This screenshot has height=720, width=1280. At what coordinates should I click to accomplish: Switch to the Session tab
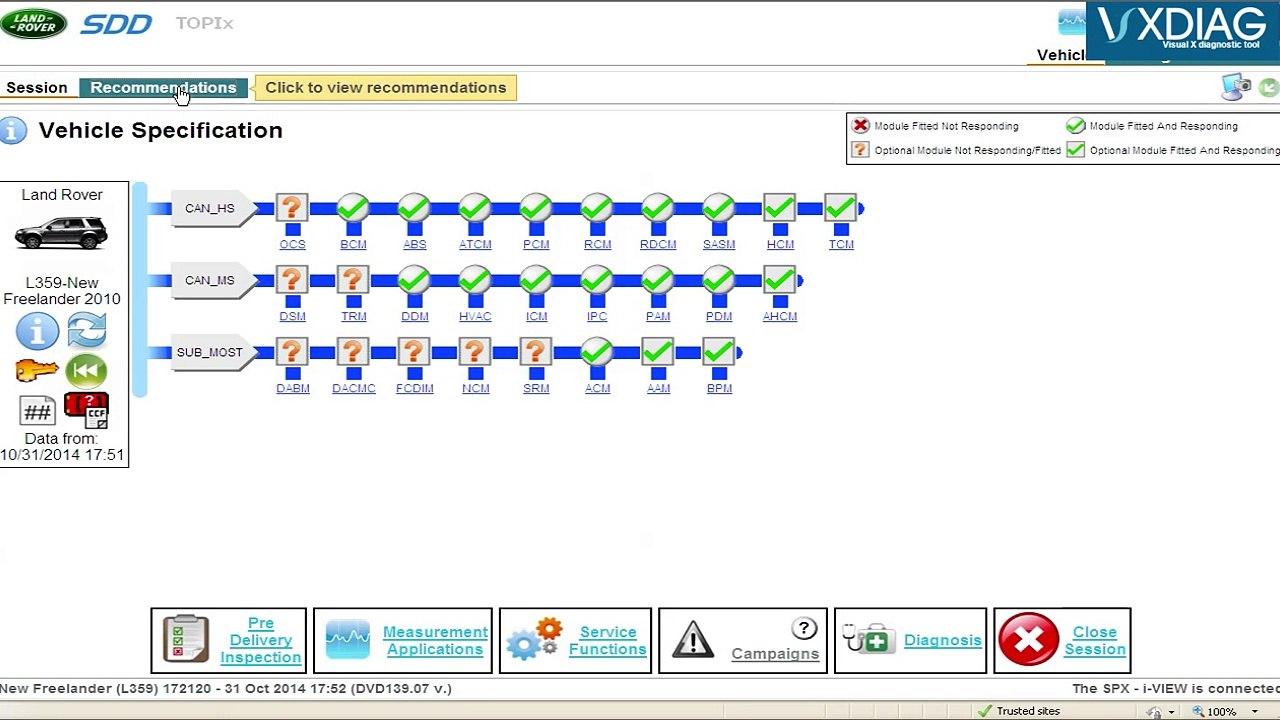[x=37, y=88]
